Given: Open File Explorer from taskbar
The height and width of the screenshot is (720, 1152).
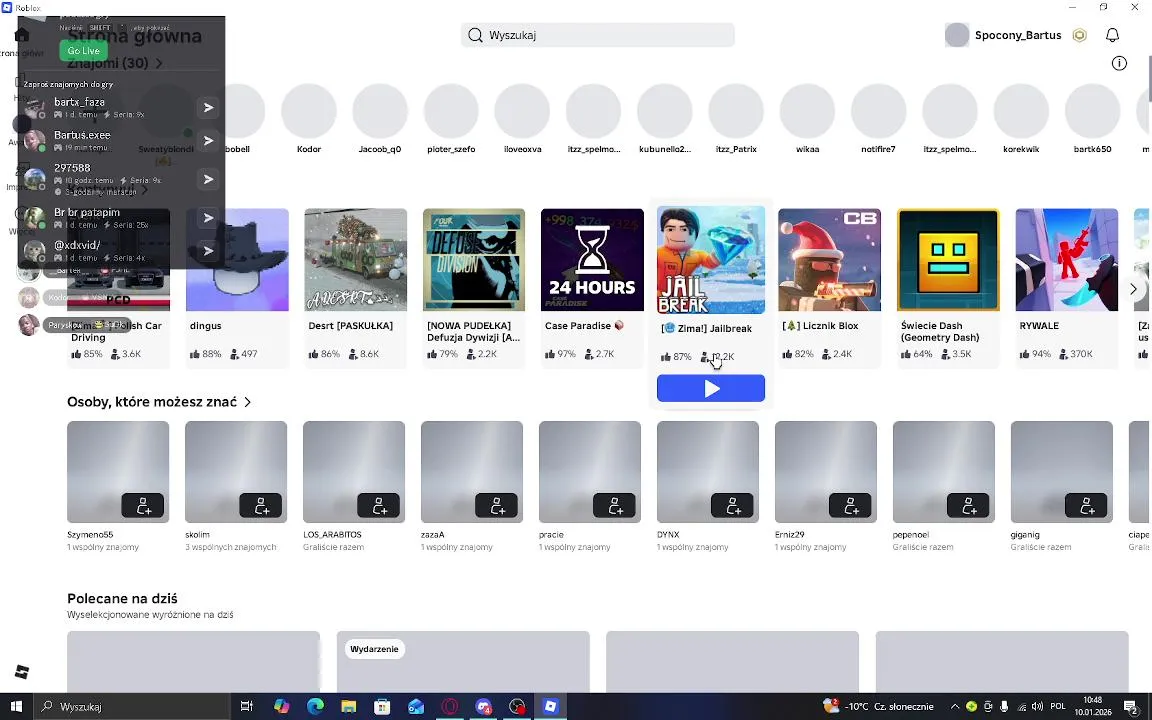Looking at the screenshot, I should (348, 706).
